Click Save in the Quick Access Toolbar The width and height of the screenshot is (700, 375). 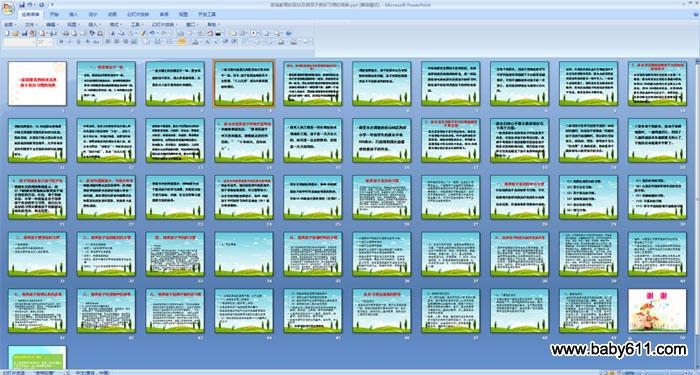[22, 4]
